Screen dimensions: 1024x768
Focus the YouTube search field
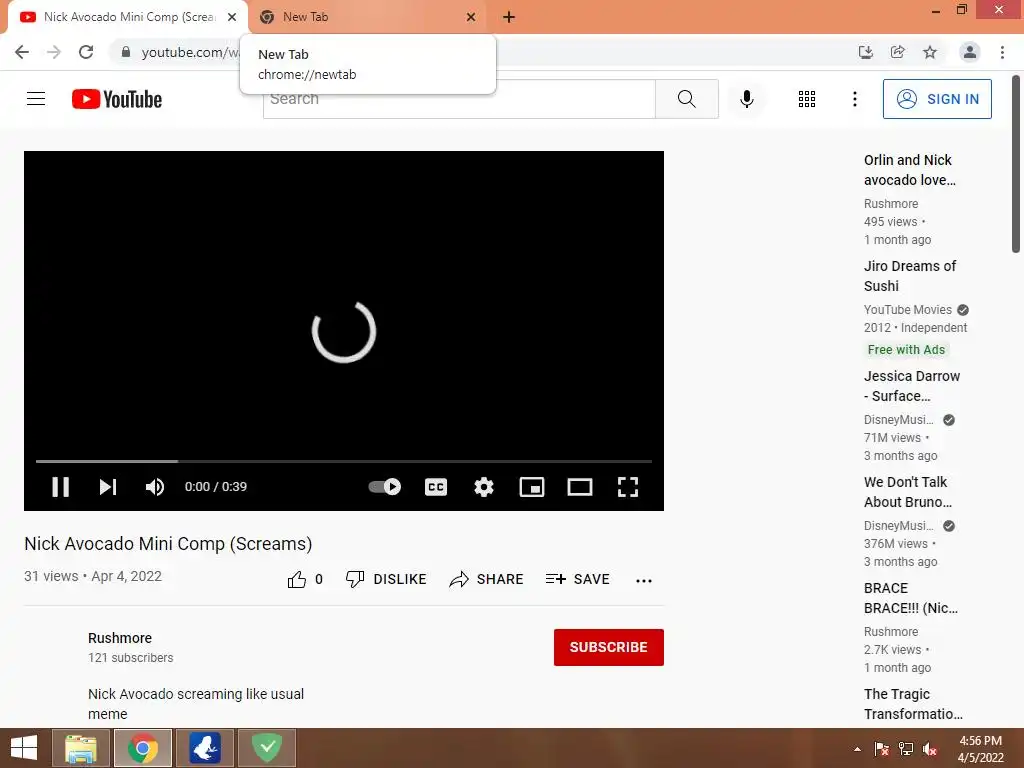(459, 99)
